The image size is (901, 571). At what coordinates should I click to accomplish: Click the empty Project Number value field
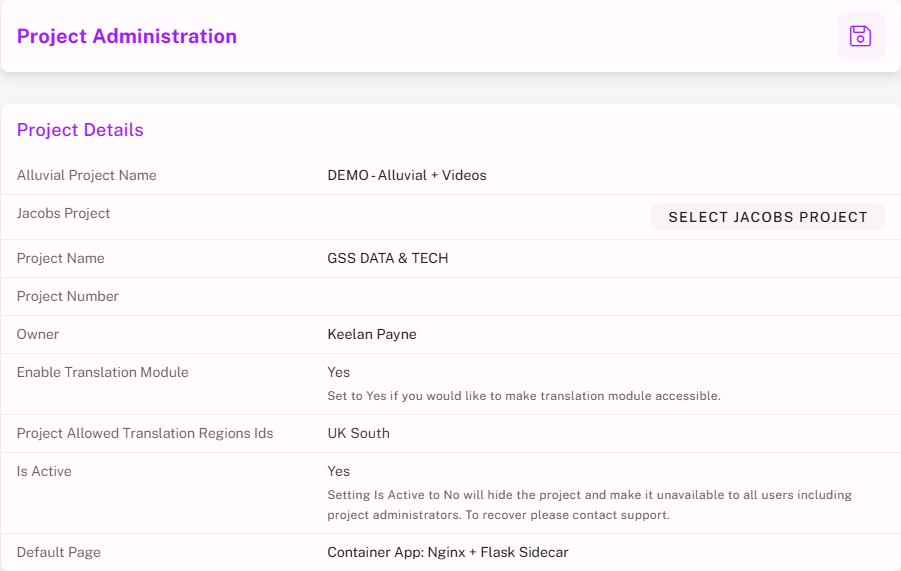600,296
